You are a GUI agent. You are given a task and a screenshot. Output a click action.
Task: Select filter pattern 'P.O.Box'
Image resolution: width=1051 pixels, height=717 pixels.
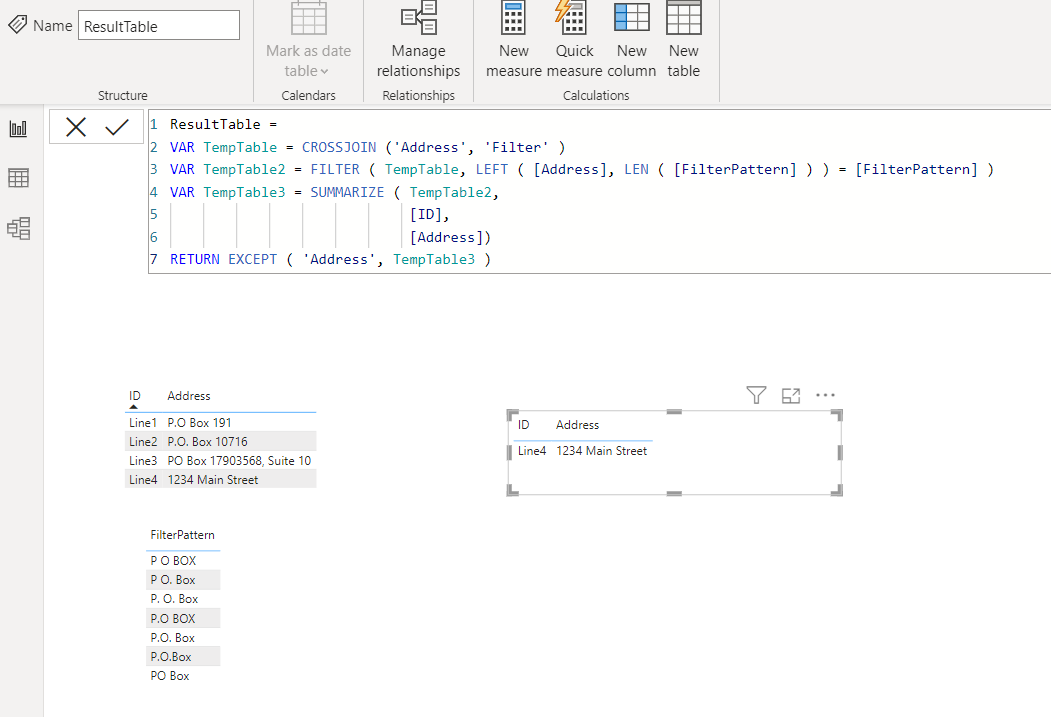171,657
